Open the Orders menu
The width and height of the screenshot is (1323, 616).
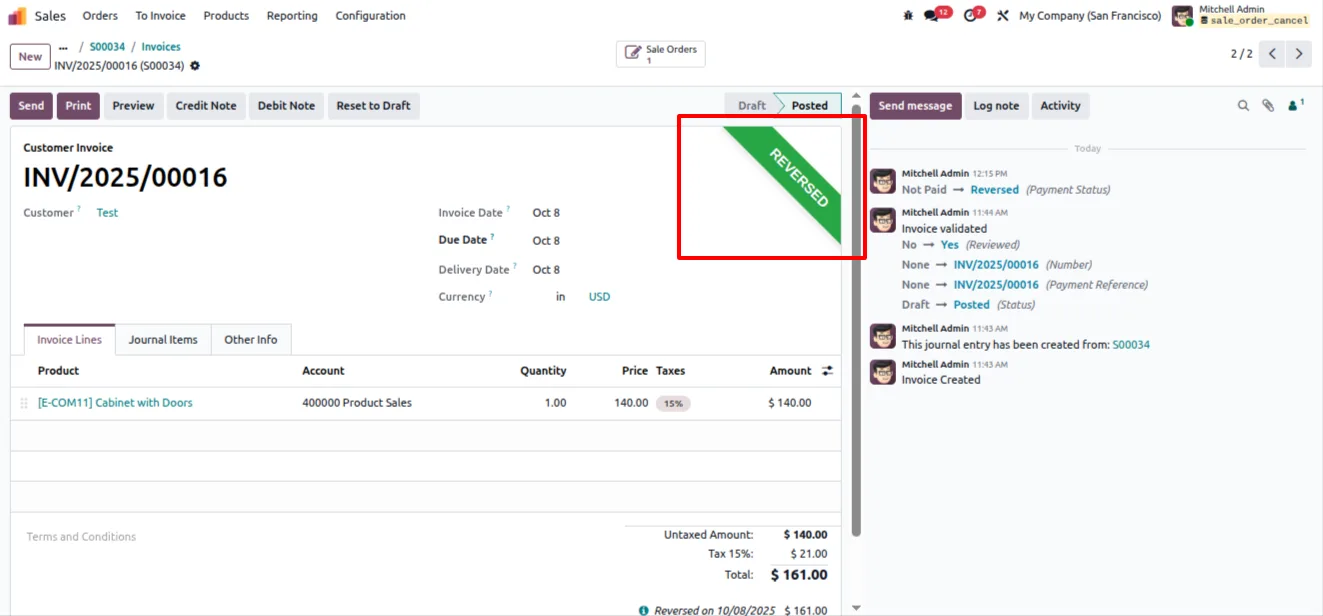[100, 16]
